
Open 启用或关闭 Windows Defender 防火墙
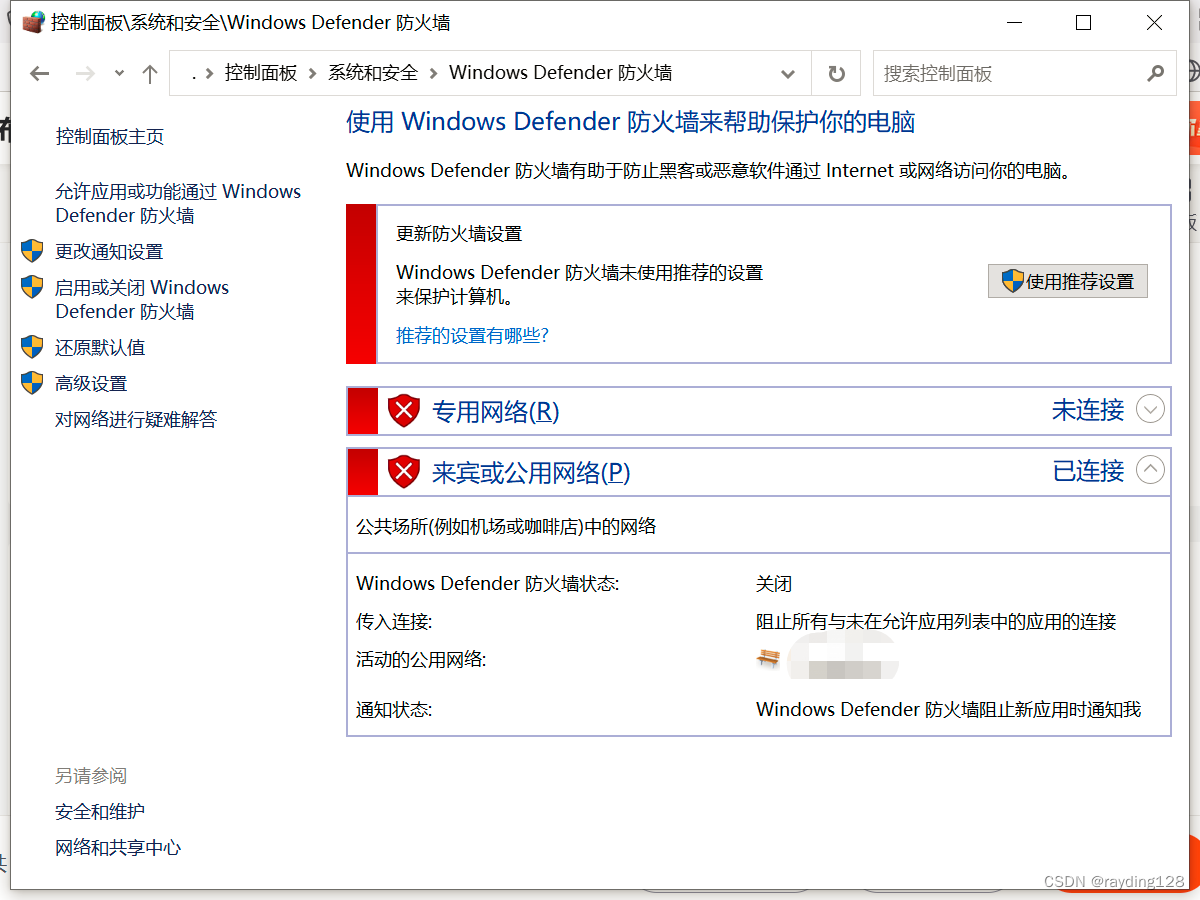coord(142,299)
